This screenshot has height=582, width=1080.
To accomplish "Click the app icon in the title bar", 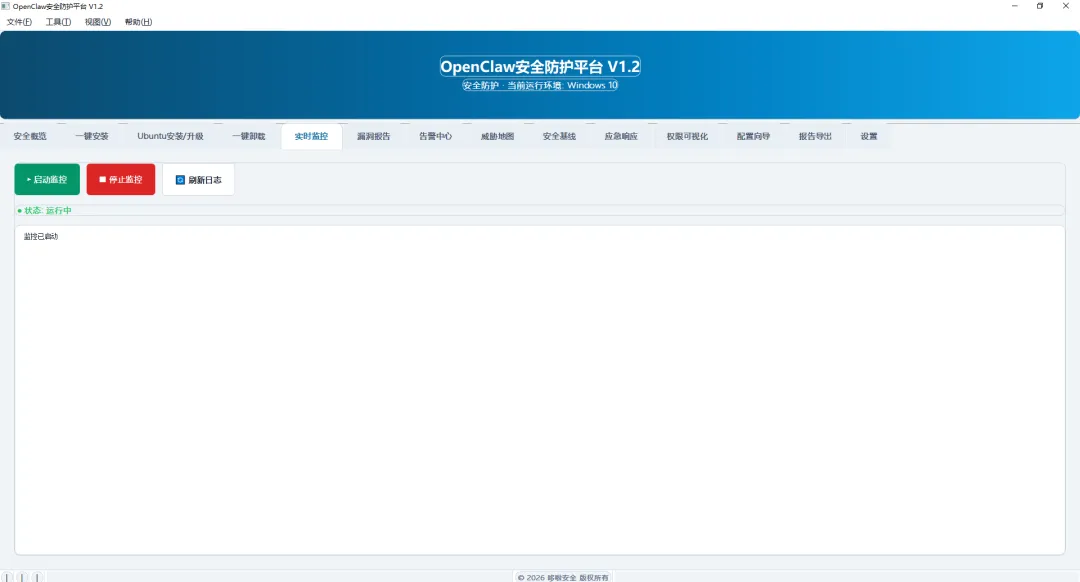I will [x=6, y=6].
